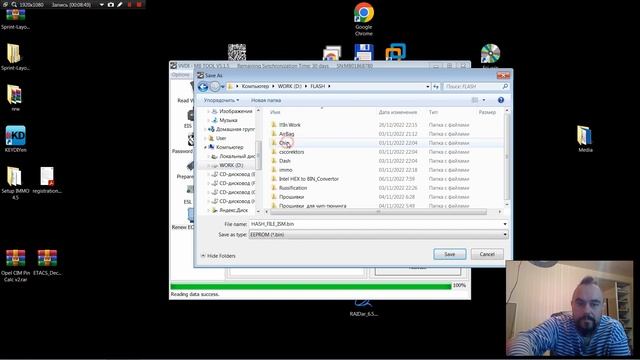
Task: Open the disc icon on desktop
Action: pos(490,53)
